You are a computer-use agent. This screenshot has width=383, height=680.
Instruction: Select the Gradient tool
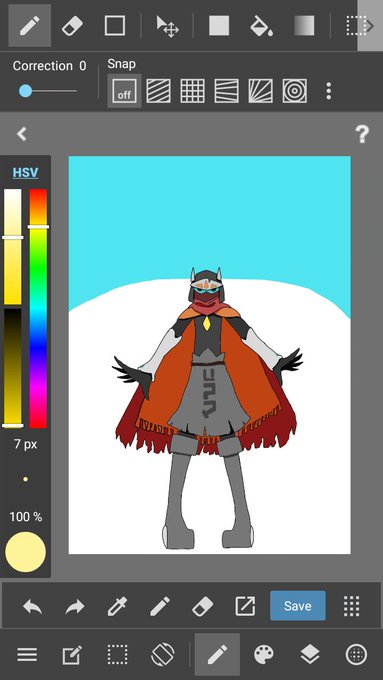tap(304, 26)
